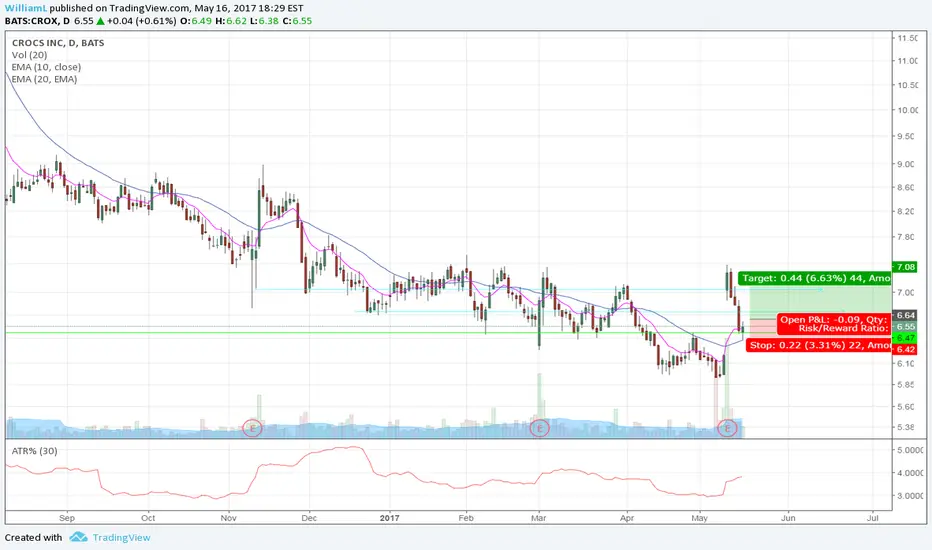Click the Apr label on time axis
Image resolution: width=932 pixels, height=550 pixels.
pos(627,518)
